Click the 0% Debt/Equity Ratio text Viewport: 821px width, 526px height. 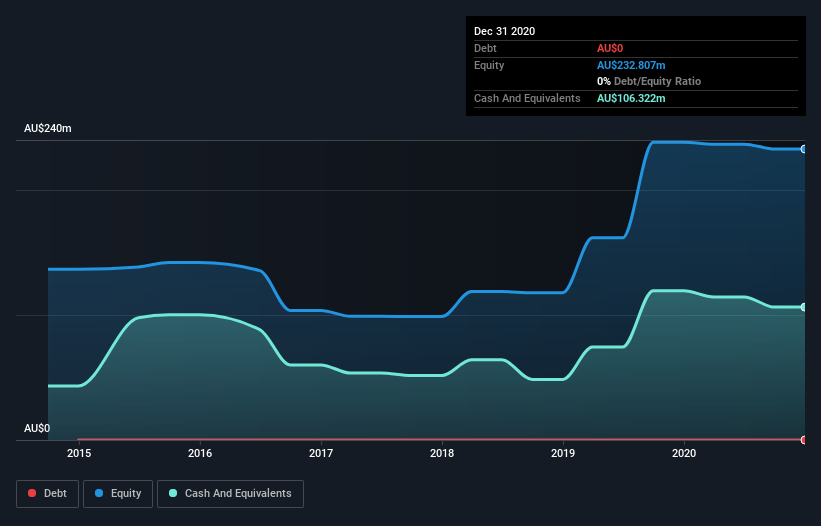pos(649,81)
